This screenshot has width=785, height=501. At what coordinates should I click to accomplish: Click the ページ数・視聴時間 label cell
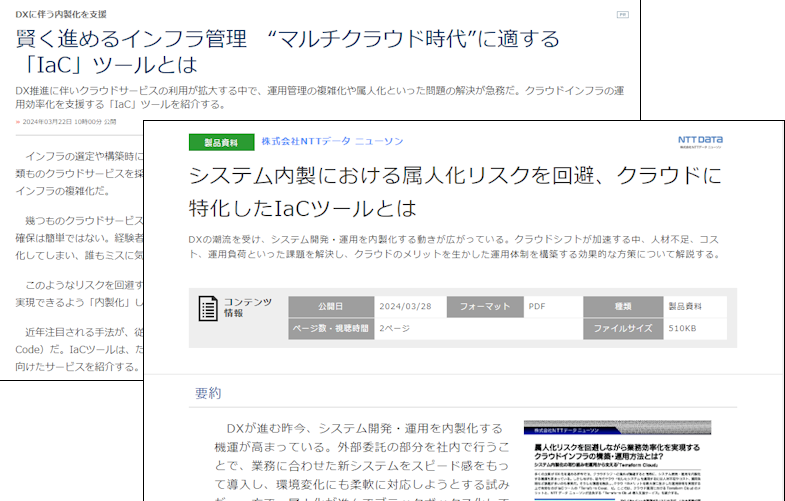click(x=331, y=328)
